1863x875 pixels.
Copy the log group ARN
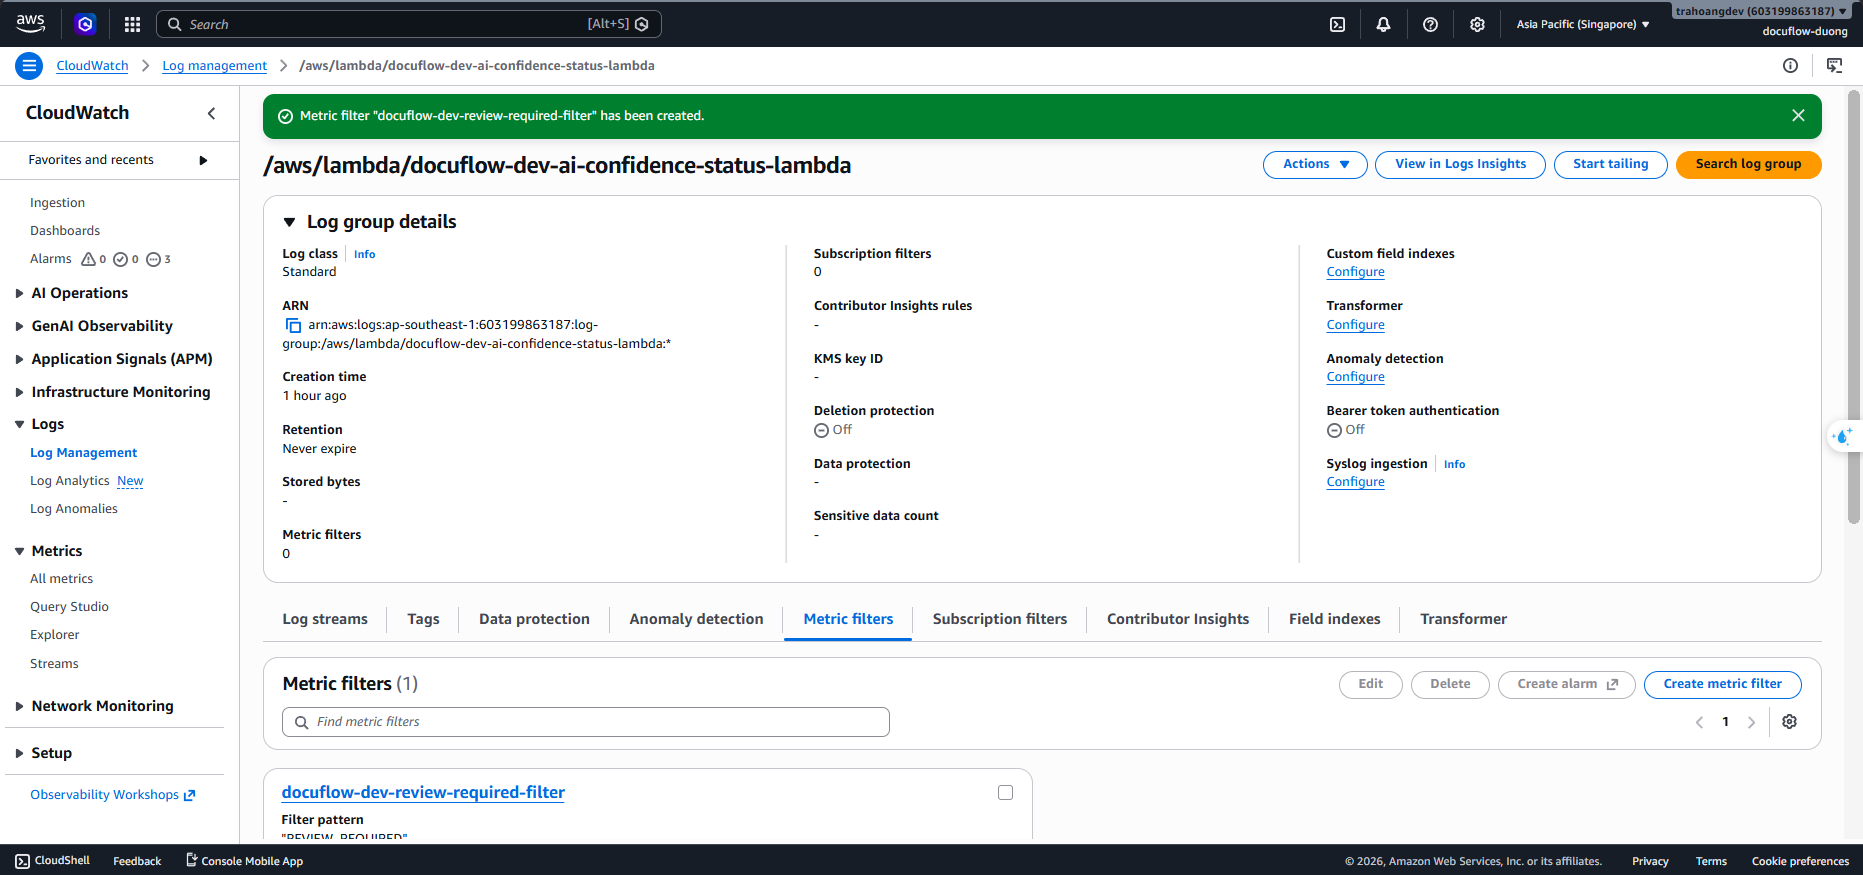[x=293, y=325]
